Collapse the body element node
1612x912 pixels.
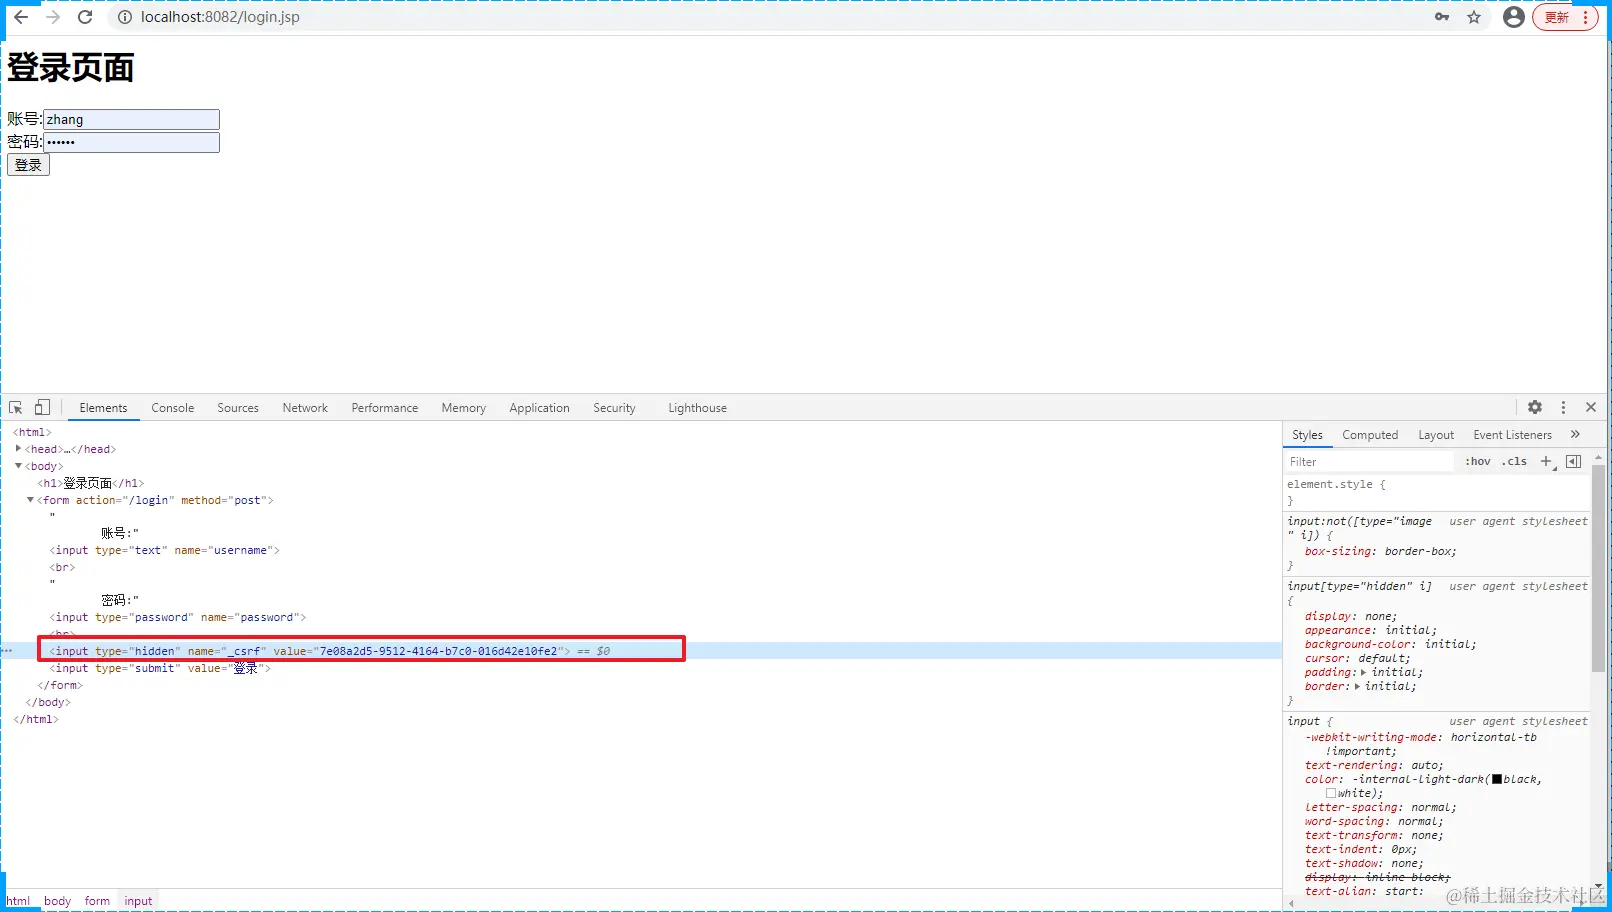[19, 466]
